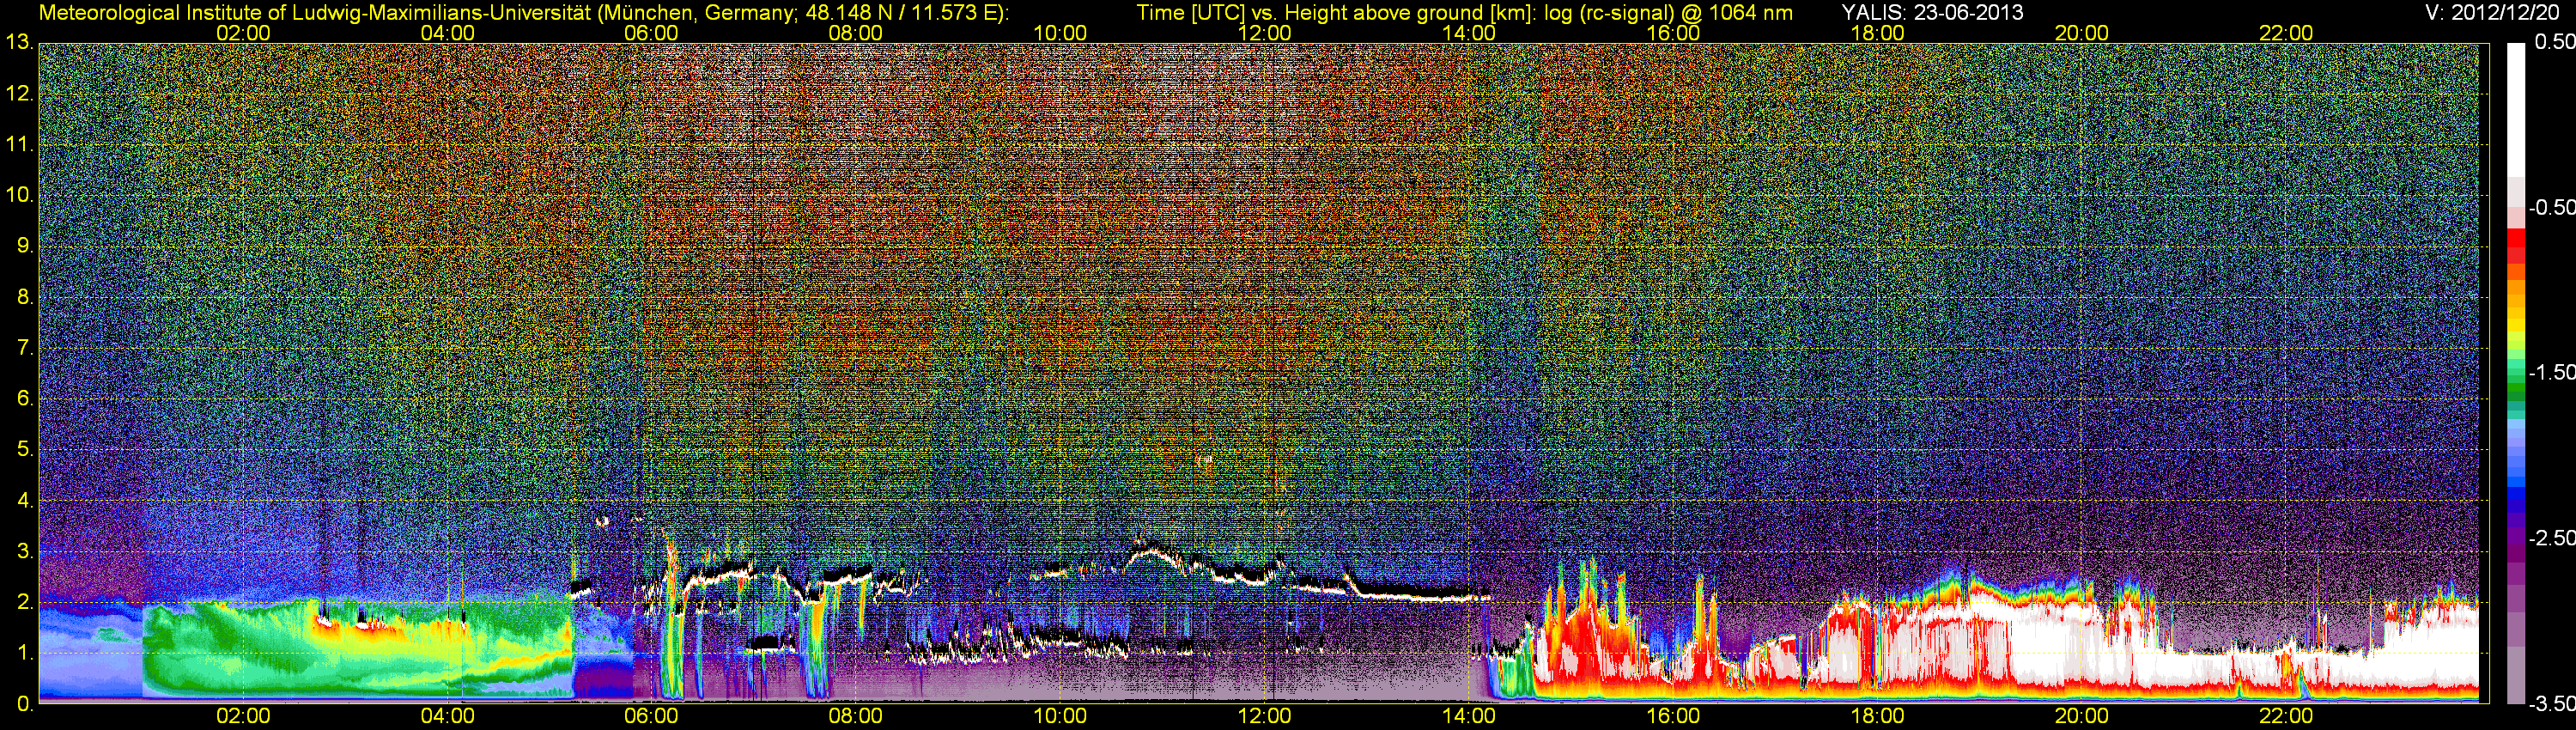Screen dimensions: 2576x730
Task: Pick the white segment of the color bar
Action: tap(2515, 110)
